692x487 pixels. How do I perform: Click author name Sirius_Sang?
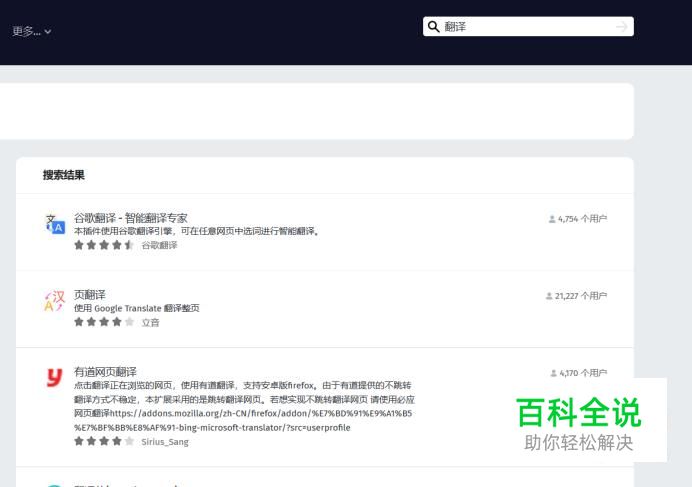(x=165, y=442)
